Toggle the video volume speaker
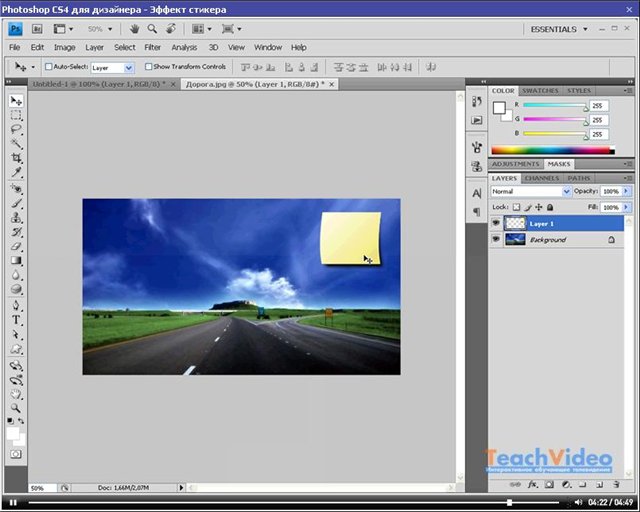 point(578,502)
